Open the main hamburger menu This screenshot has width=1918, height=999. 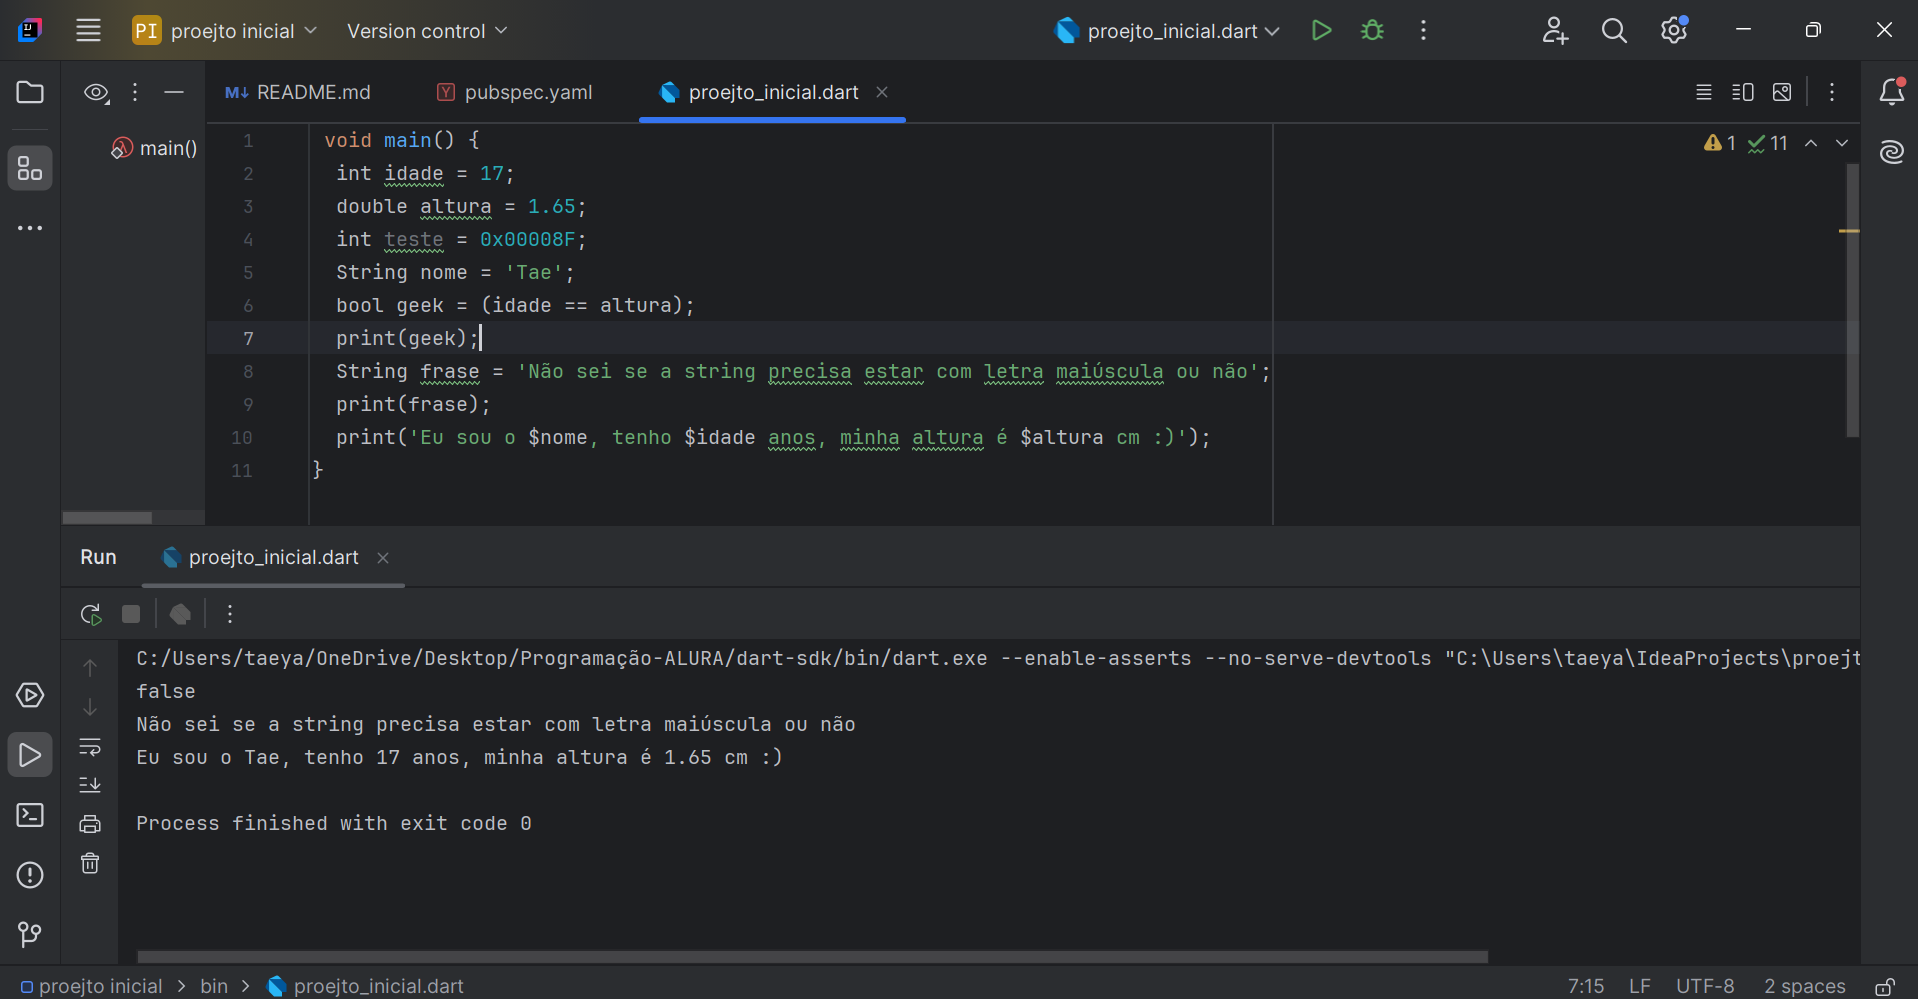pos(88,30)
